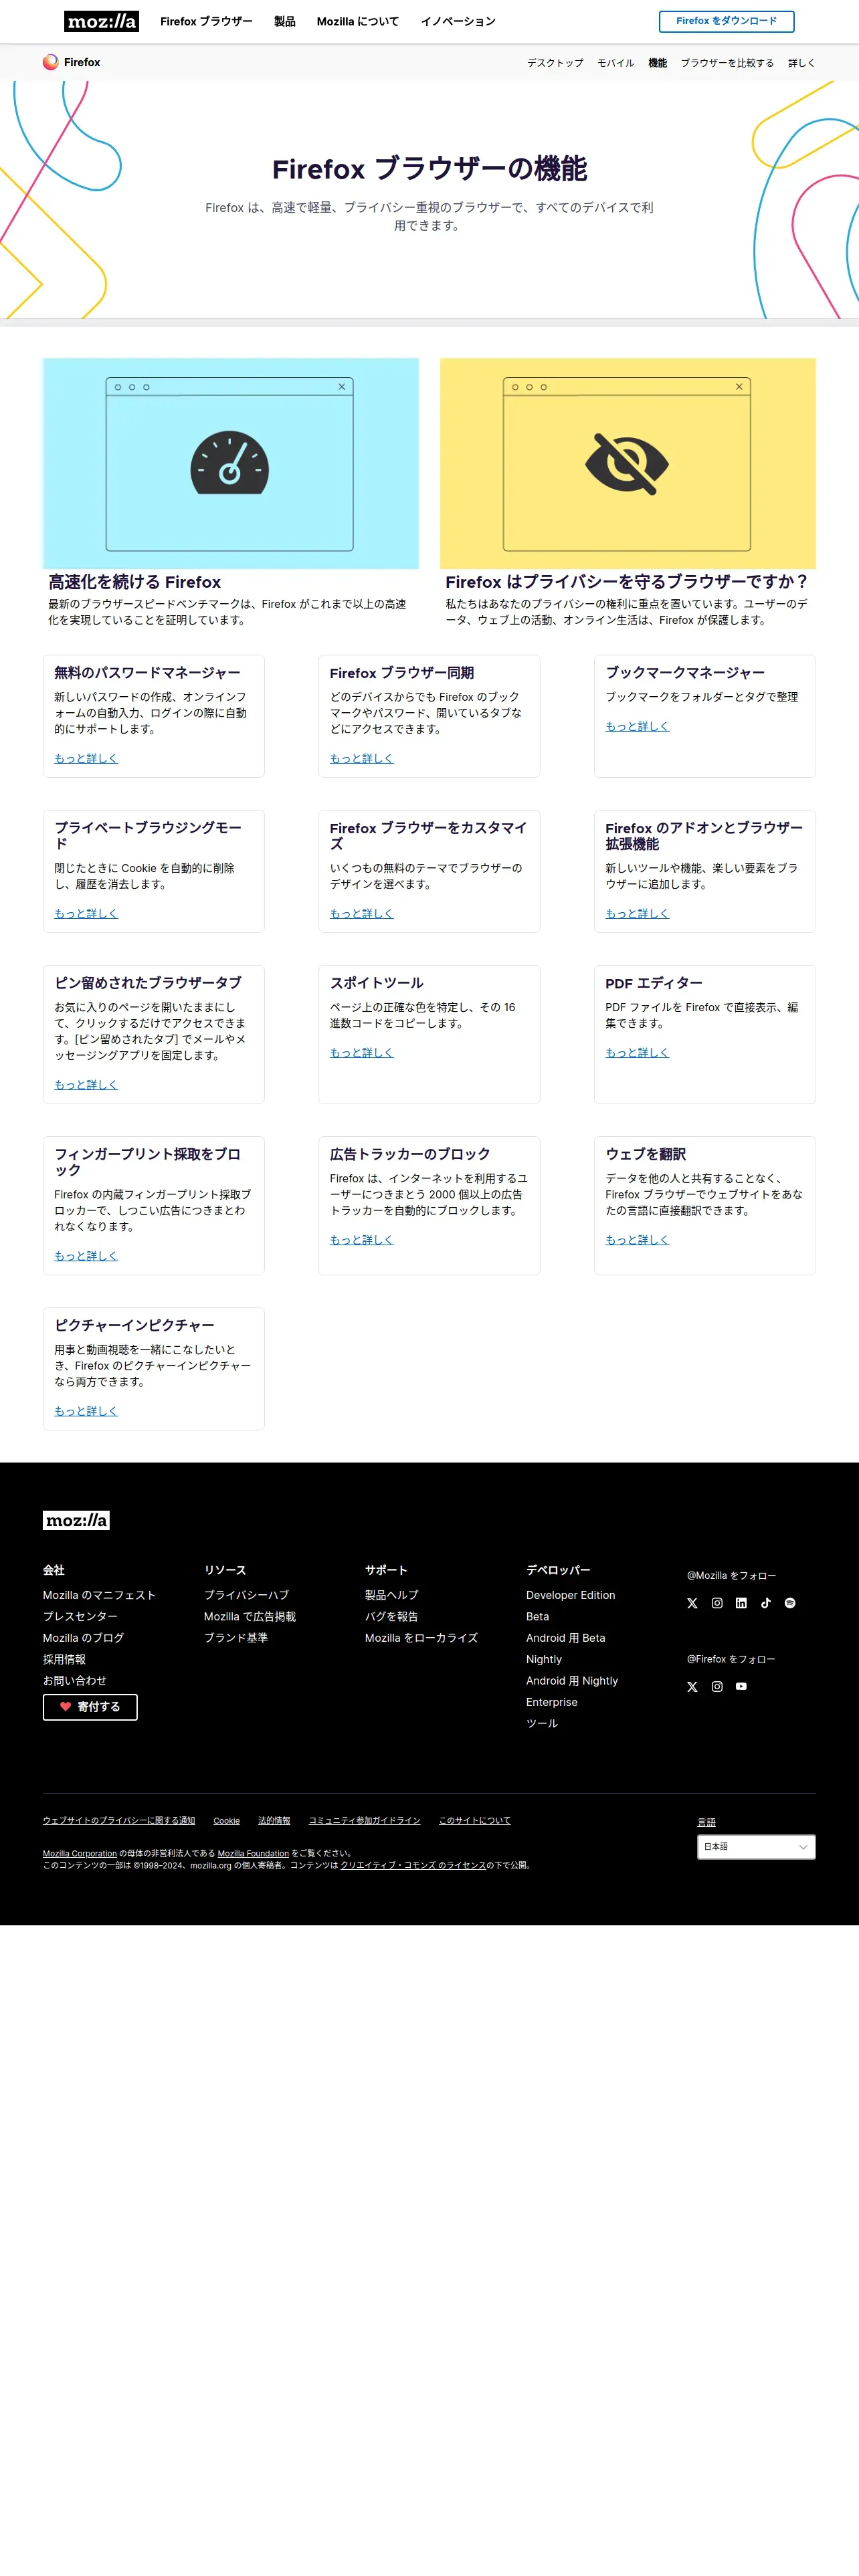Open Mozilla's LinkedIn icon
859x2576 pixels.
pos(741,1603)
